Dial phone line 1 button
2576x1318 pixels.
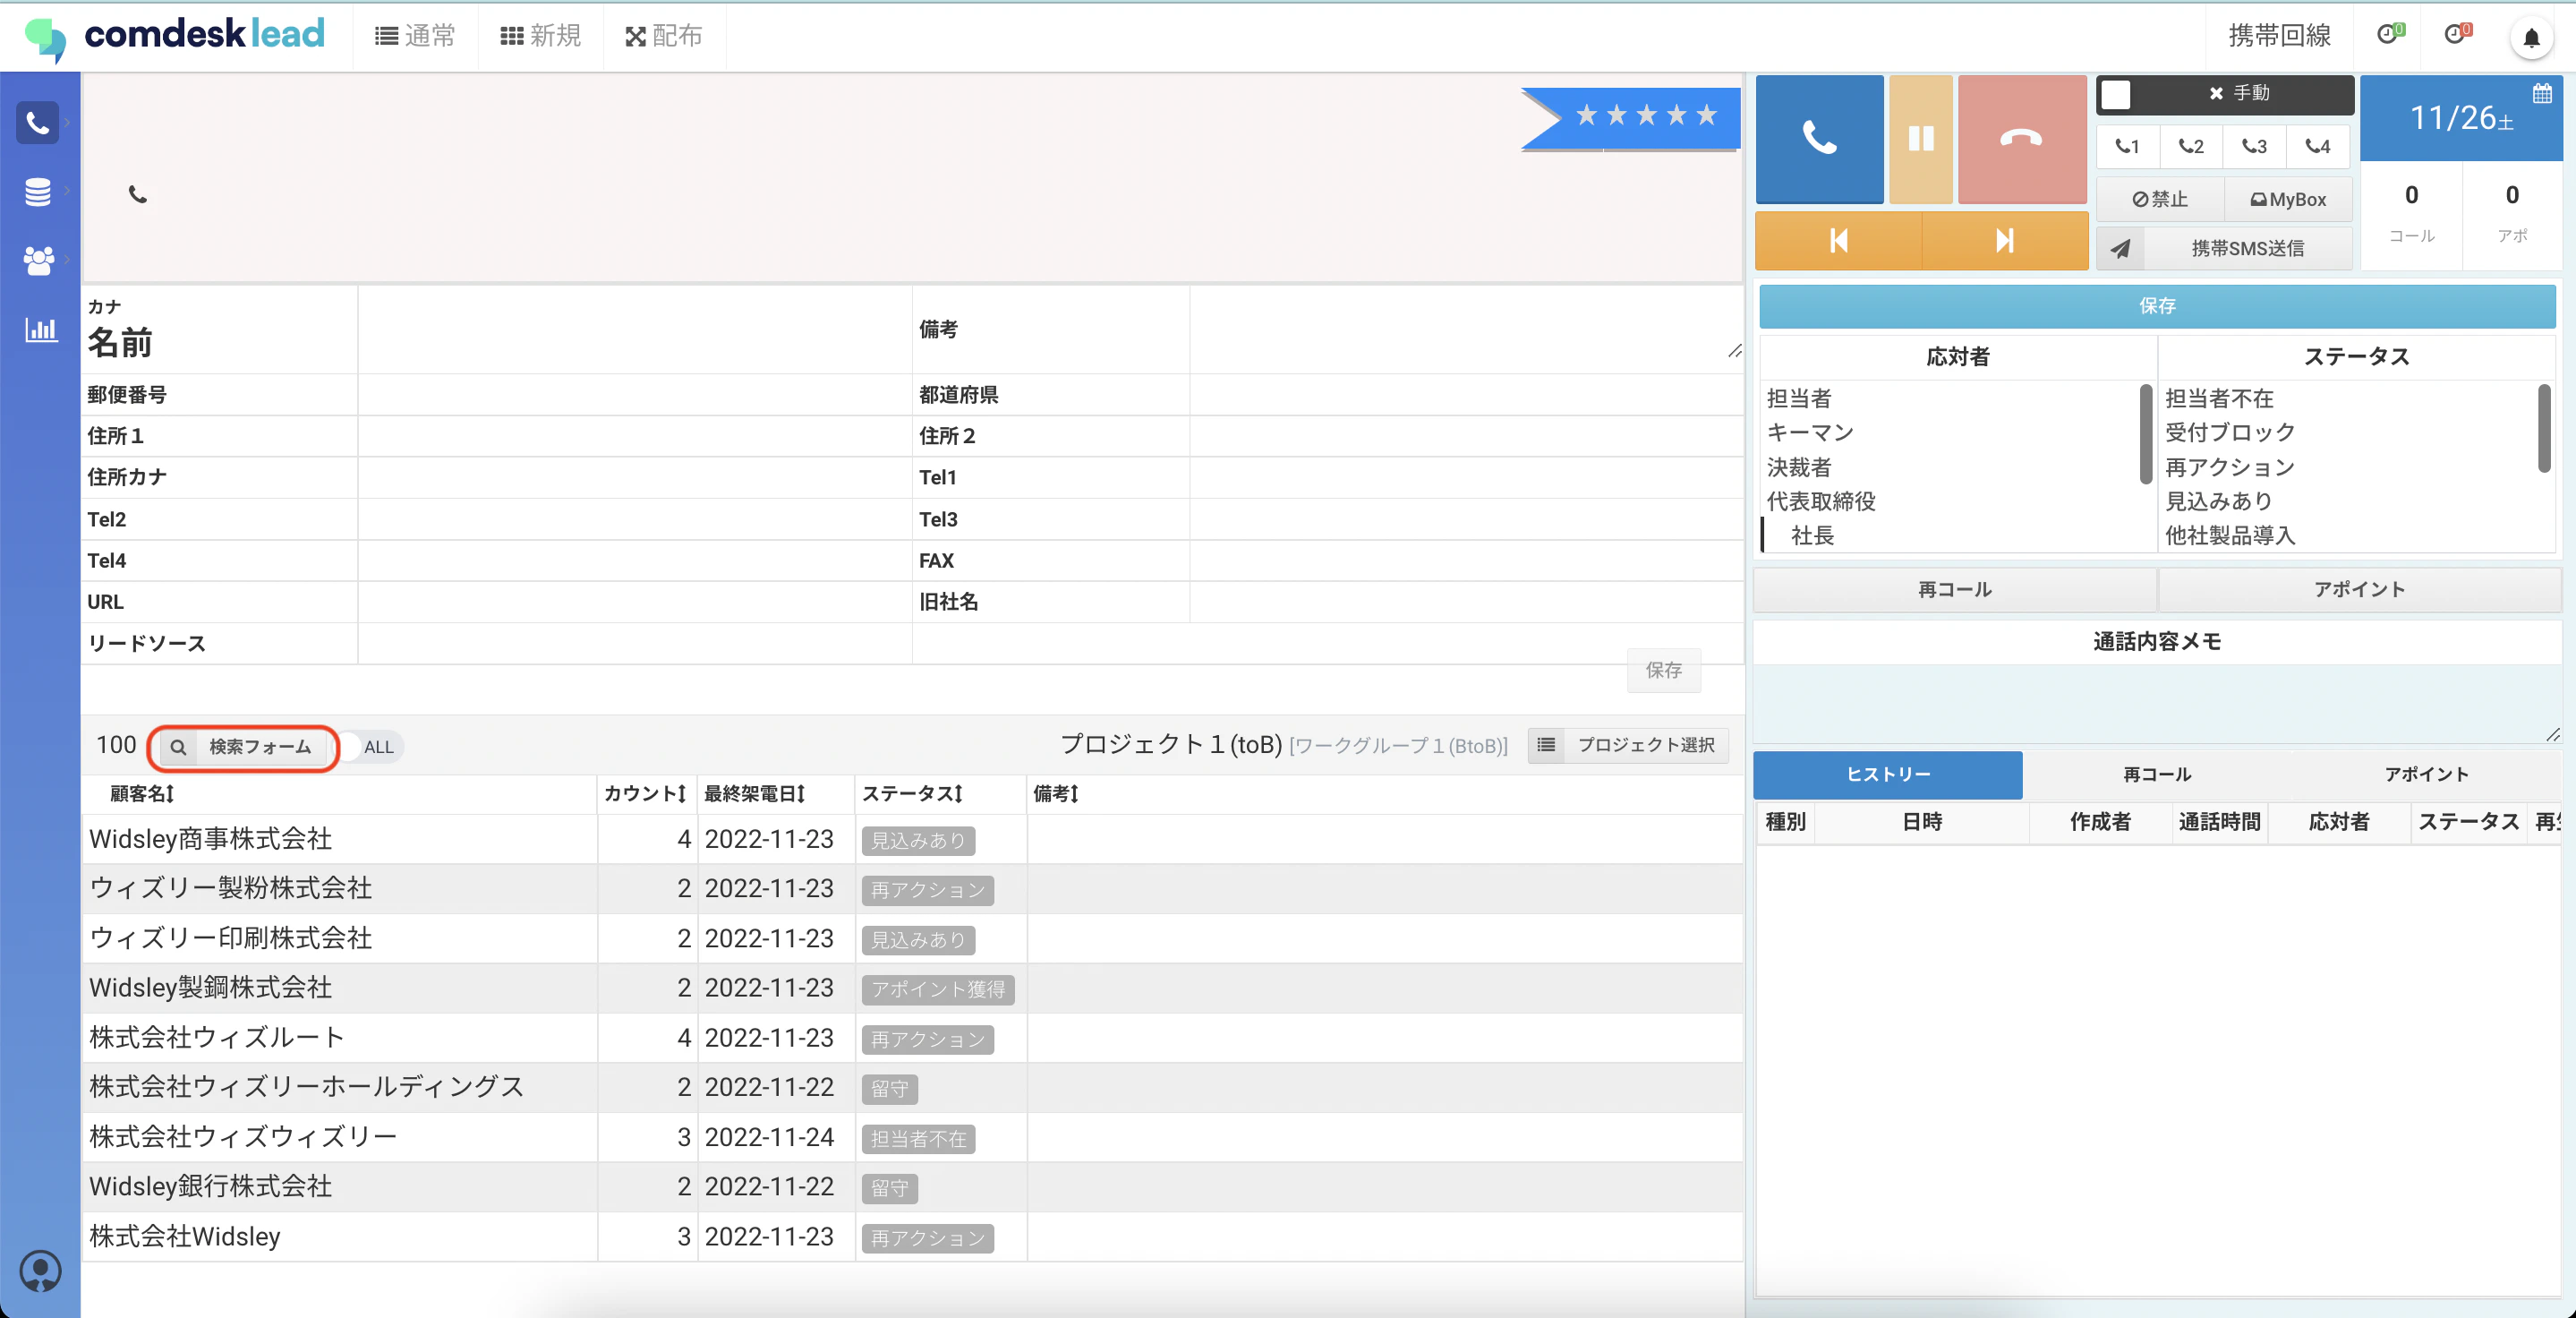coord(2127,146)
